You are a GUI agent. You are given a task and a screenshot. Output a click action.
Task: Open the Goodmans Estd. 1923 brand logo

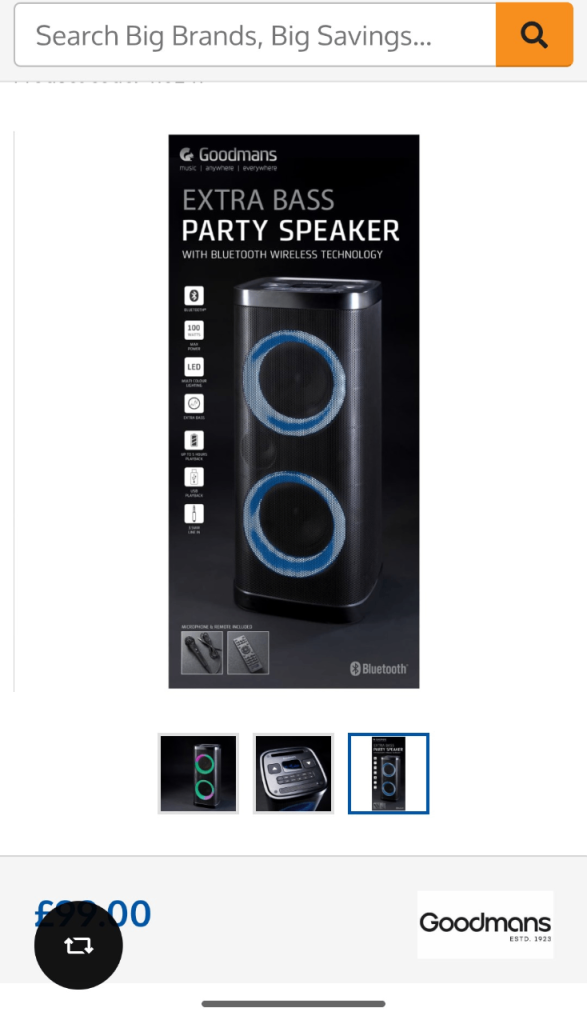[485, 925]
